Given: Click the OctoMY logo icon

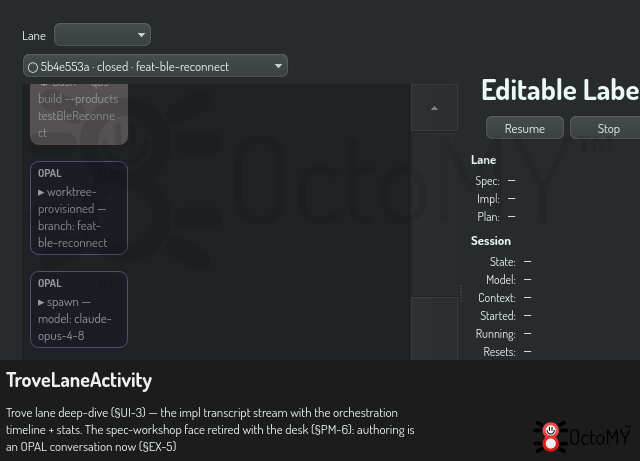Looking at the screenshot, I should point(550,437).
